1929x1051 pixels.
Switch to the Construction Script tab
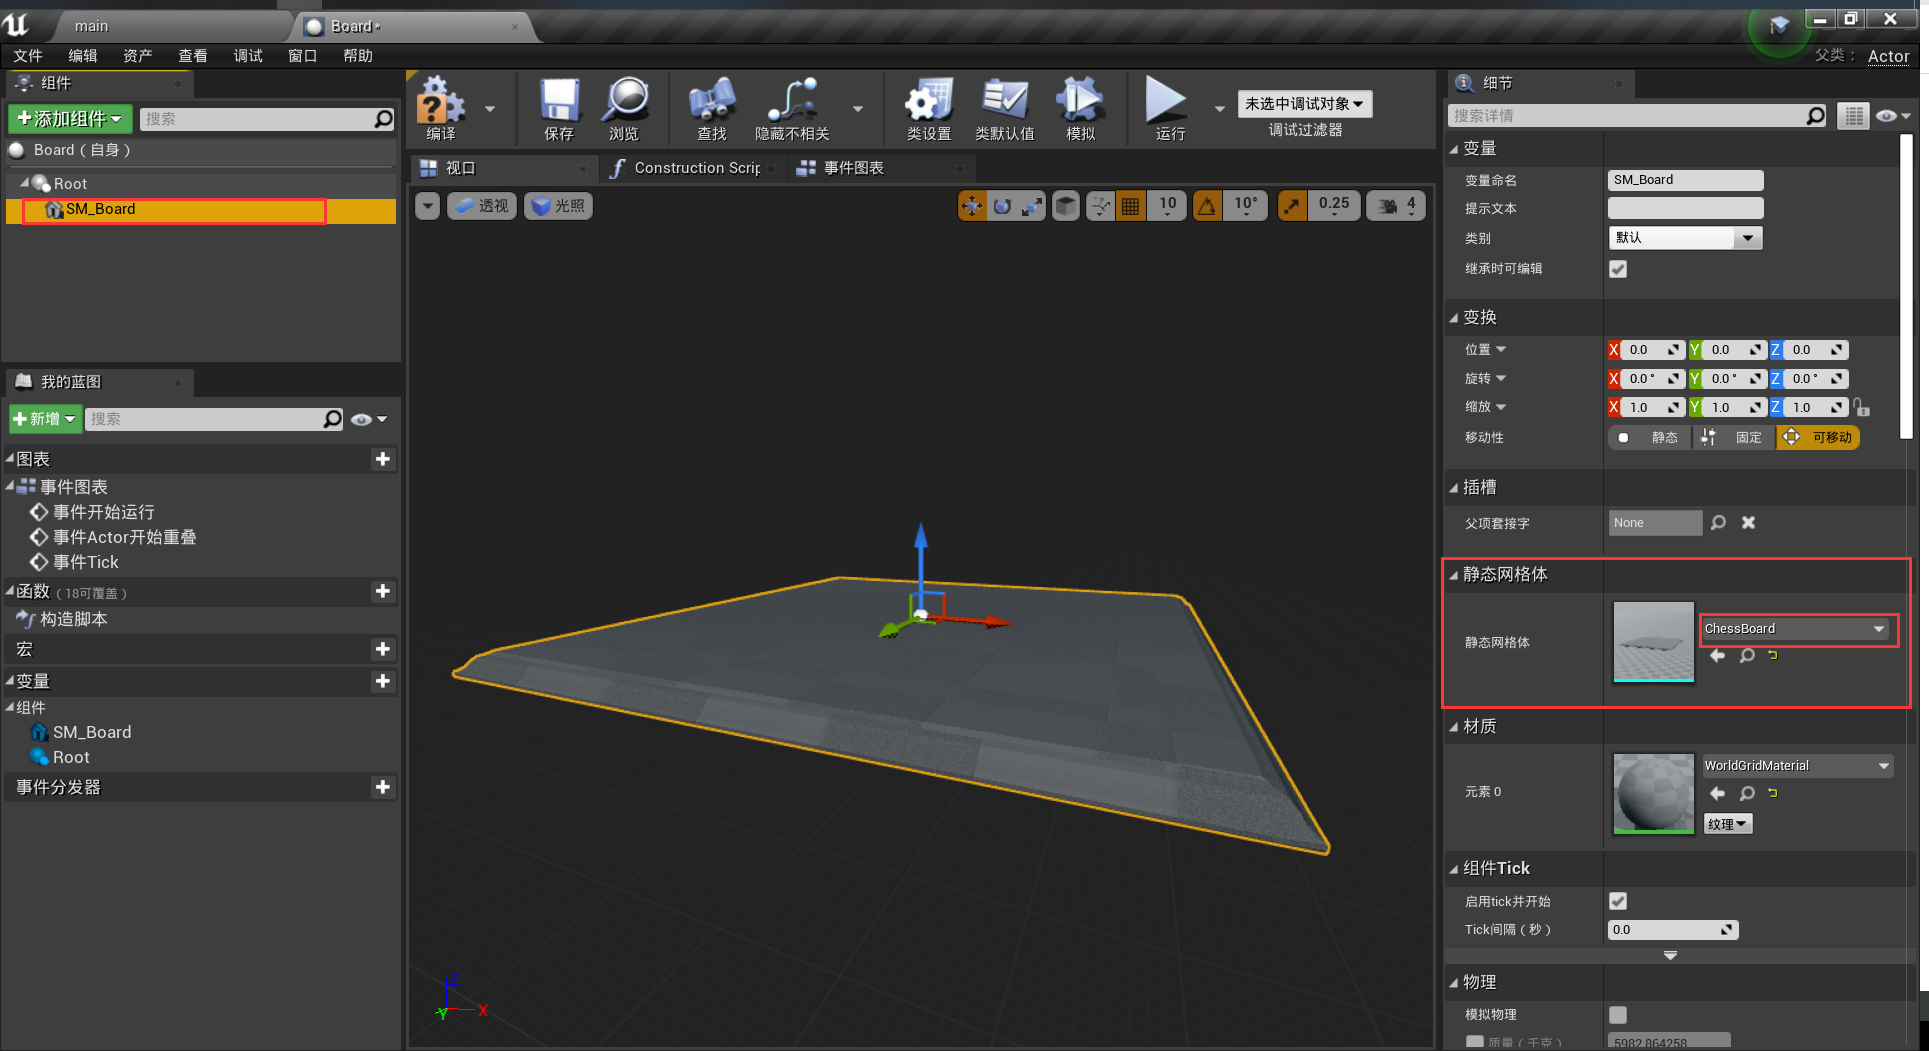pos(696,168)
